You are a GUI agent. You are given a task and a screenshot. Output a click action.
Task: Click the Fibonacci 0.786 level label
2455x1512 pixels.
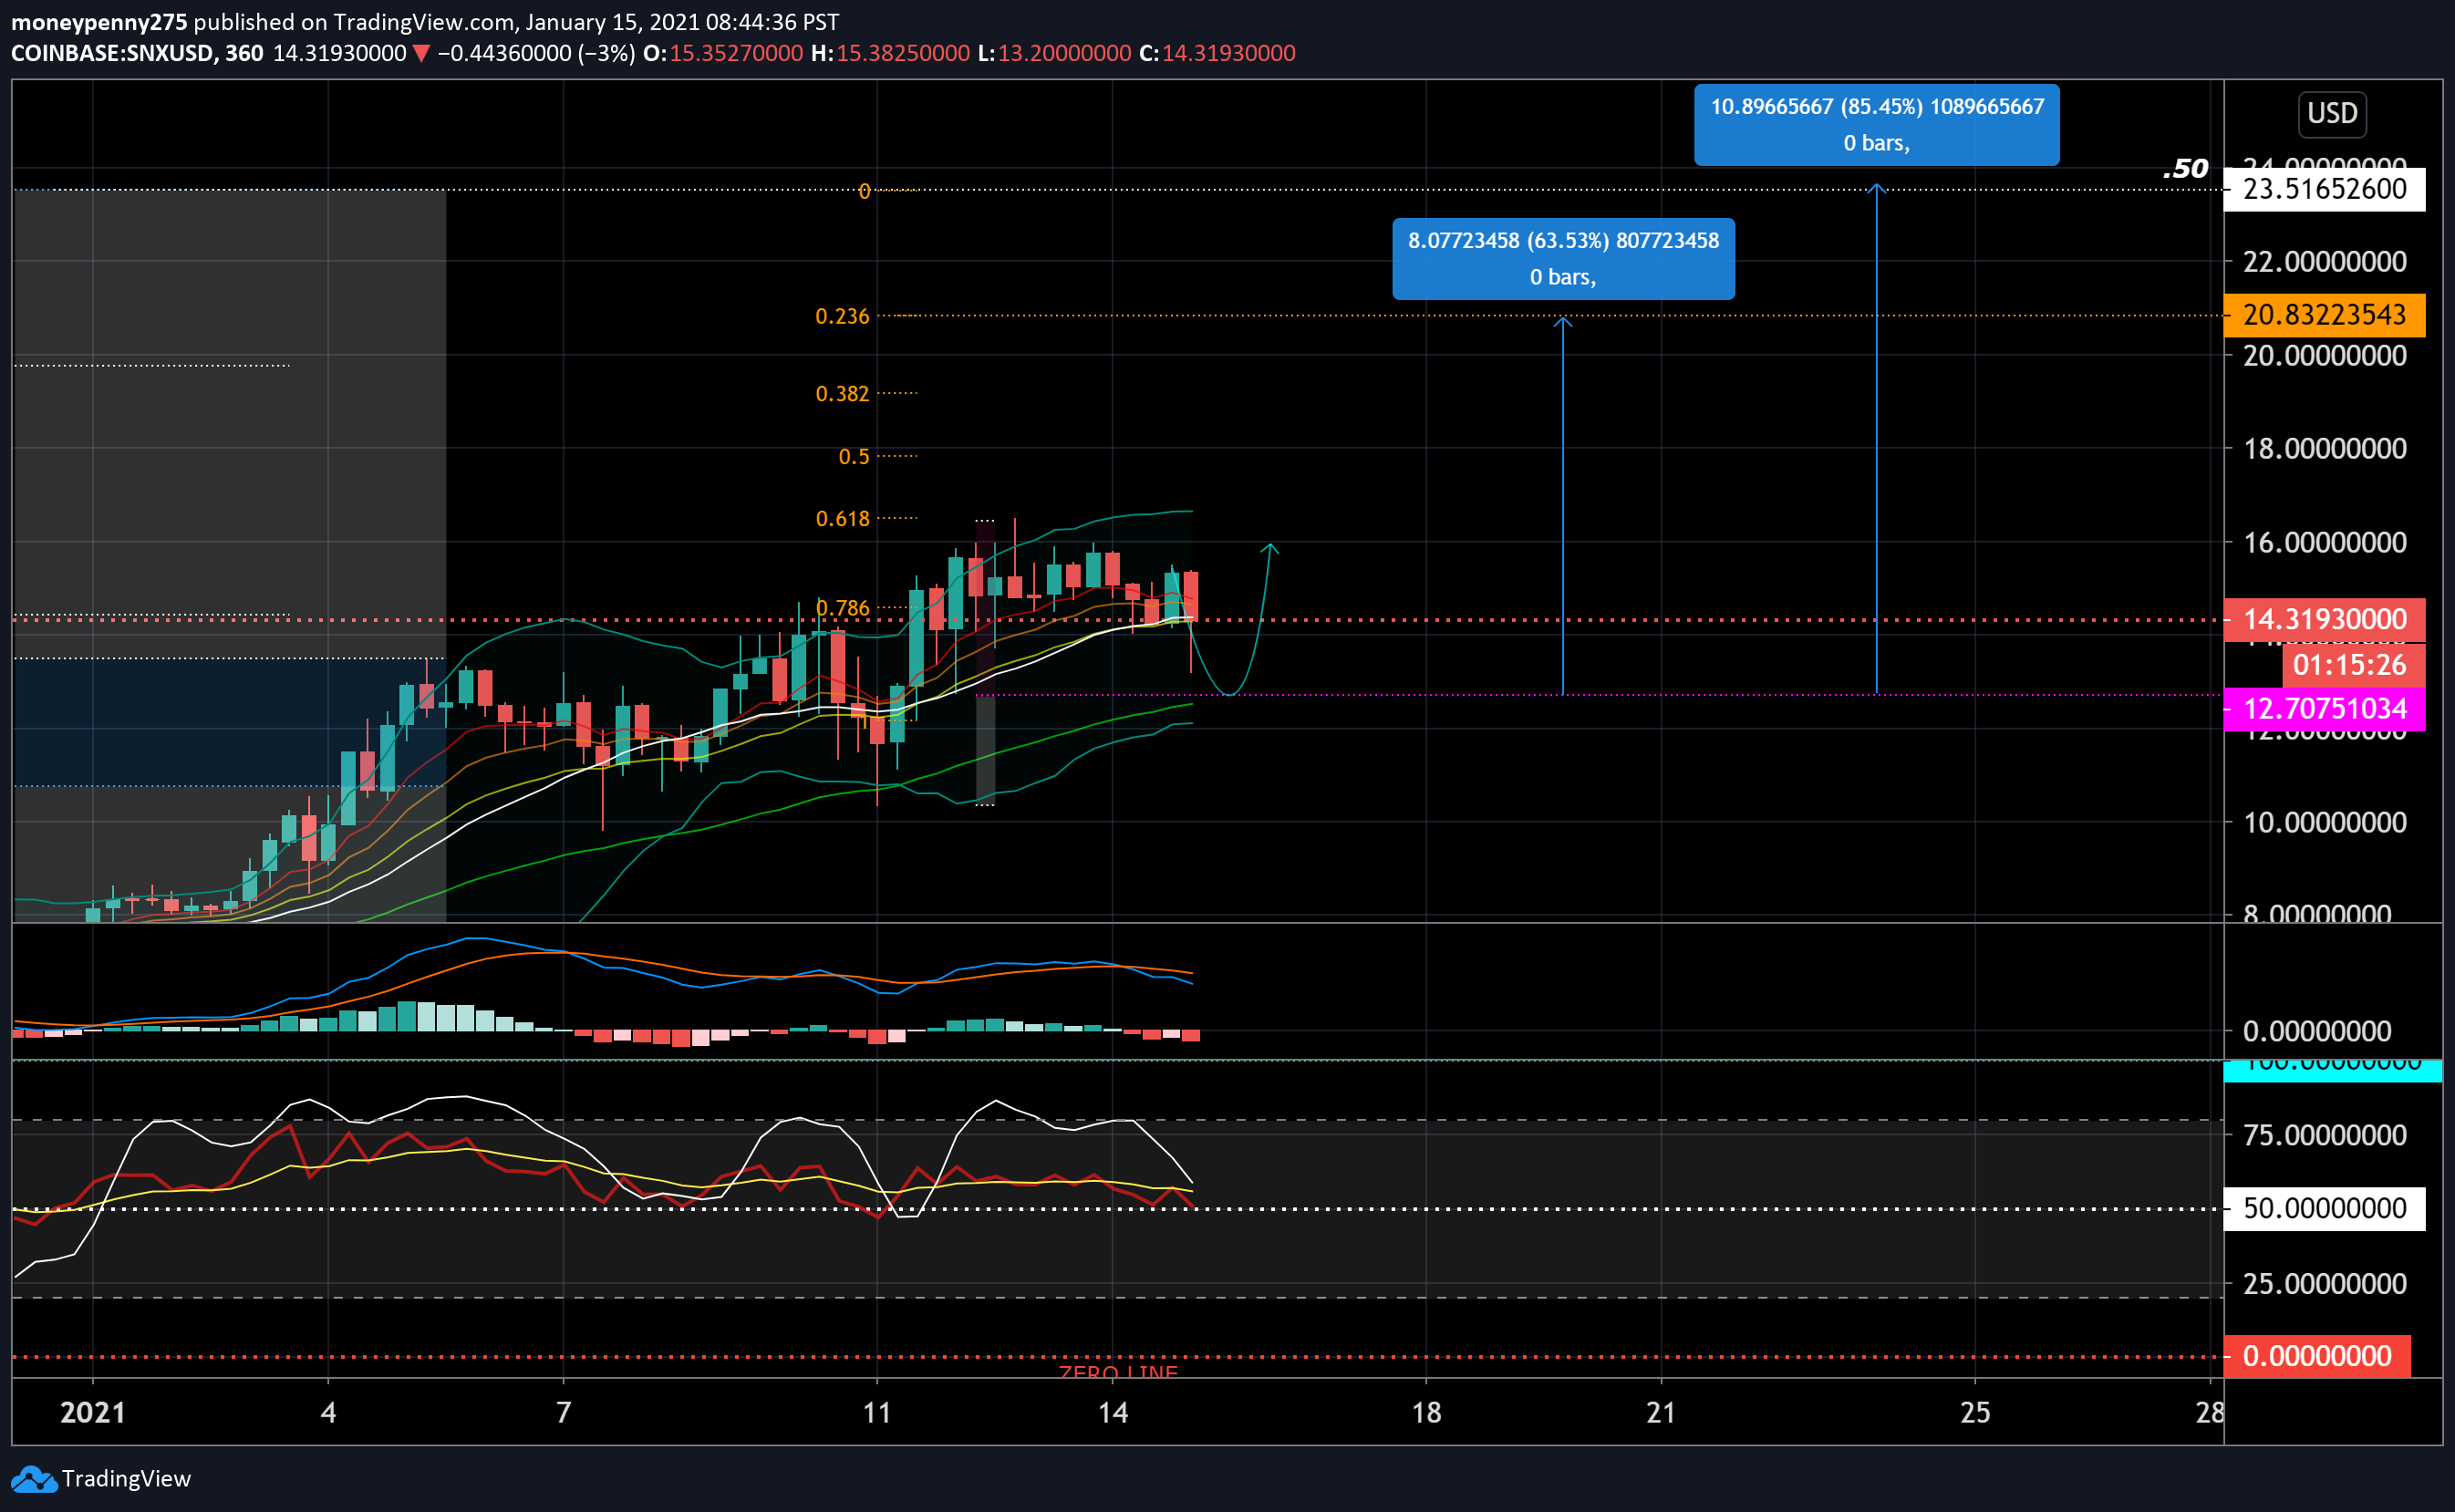[842, 608]
